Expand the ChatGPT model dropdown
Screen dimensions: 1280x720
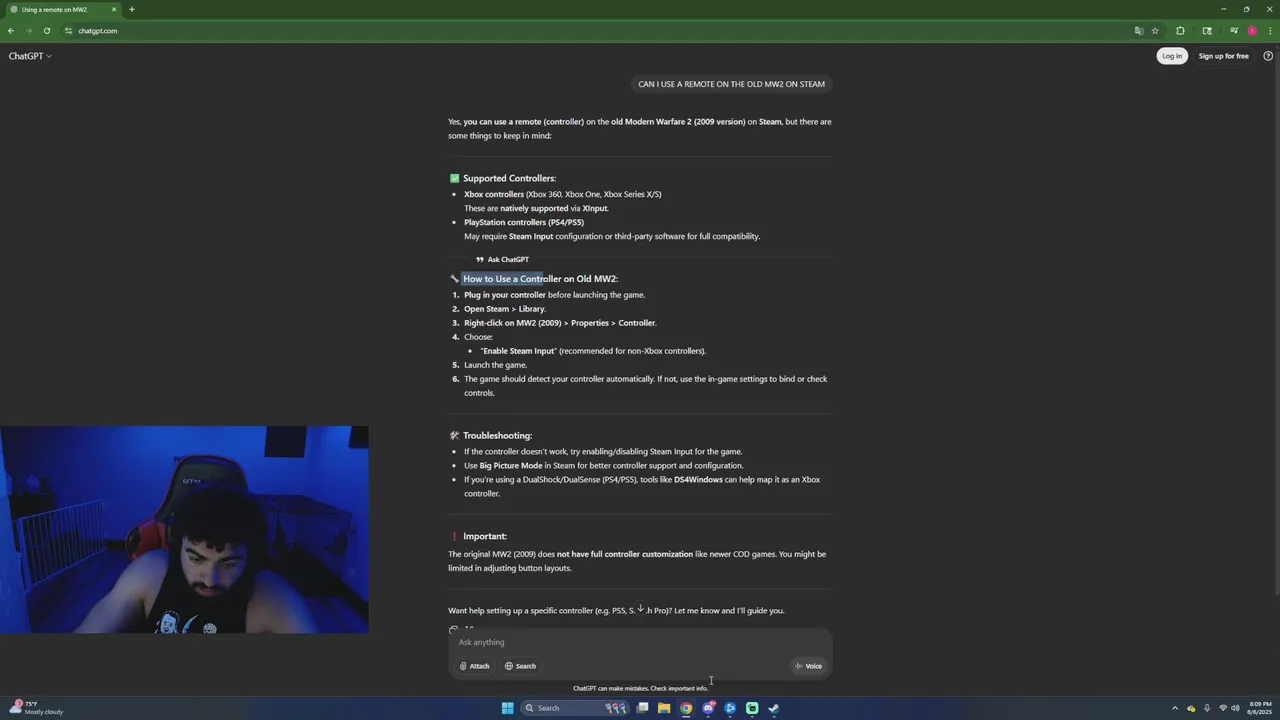click(x=30, y=56)
